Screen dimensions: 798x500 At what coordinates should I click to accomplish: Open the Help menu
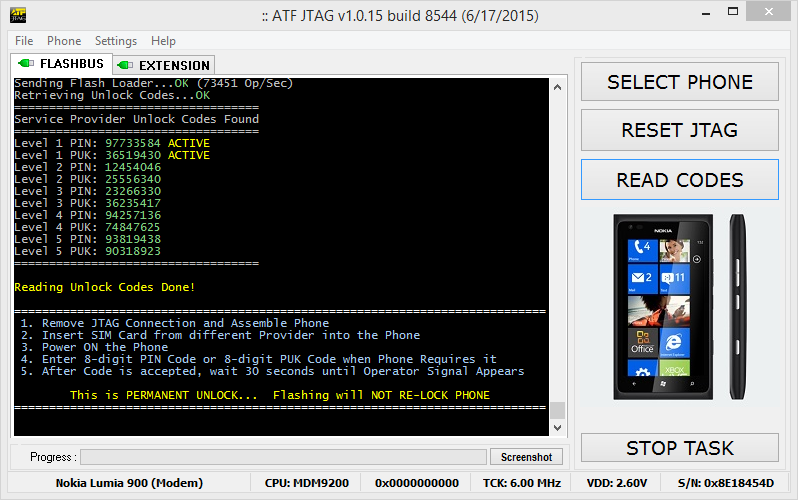(x=163, y=41)
